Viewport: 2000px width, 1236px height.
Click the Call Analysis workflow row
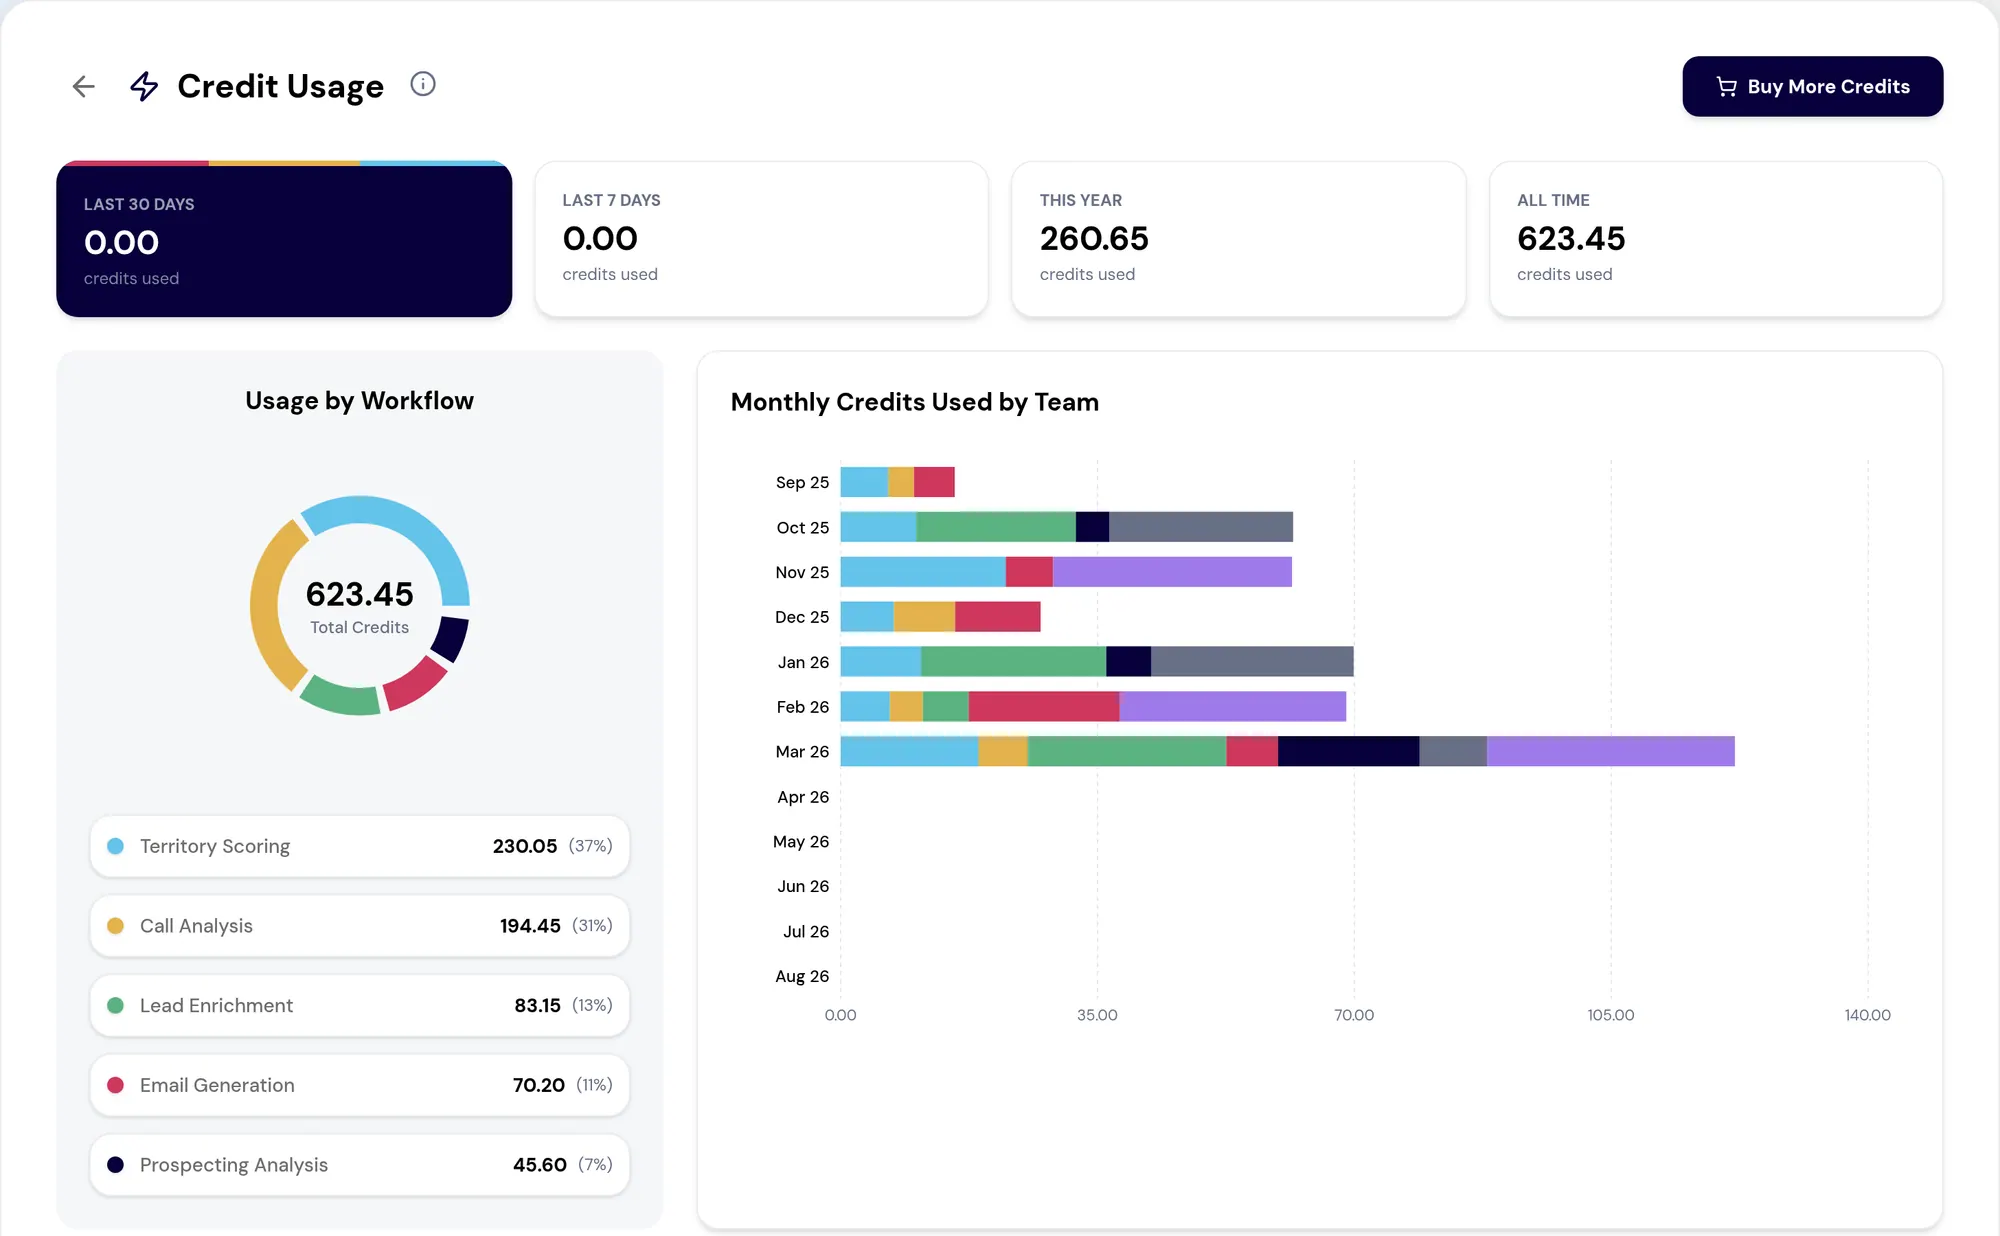pos(359,926)
